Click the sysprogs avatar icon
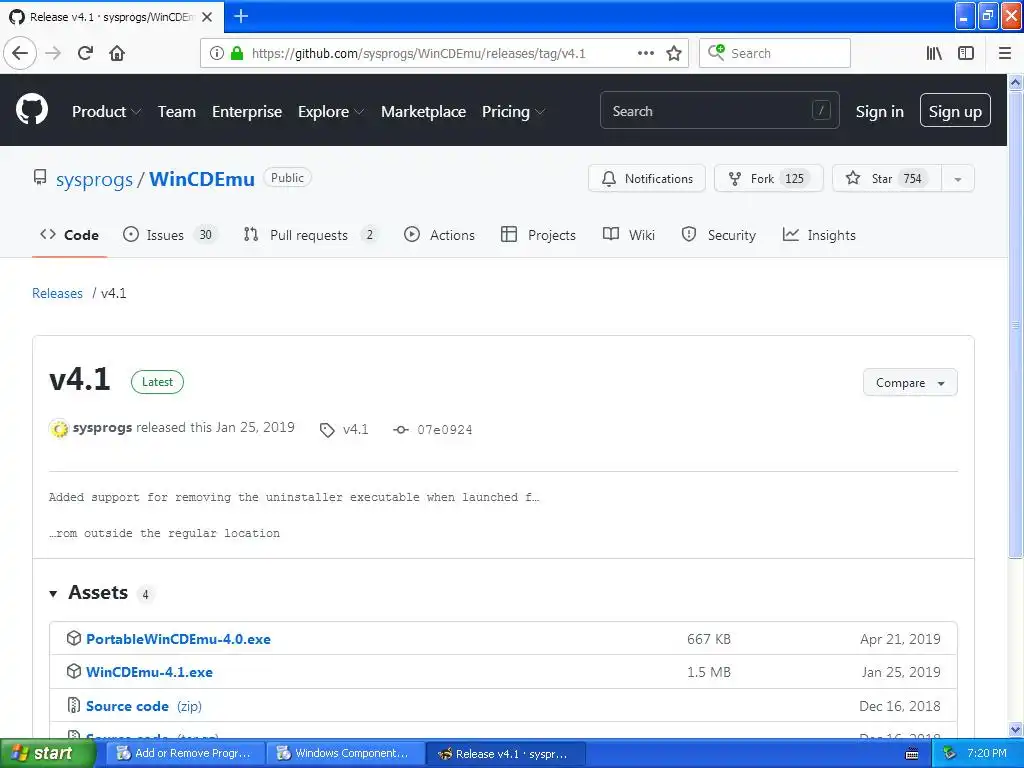Screen dimensions: 1024x768 coord(59,428)
